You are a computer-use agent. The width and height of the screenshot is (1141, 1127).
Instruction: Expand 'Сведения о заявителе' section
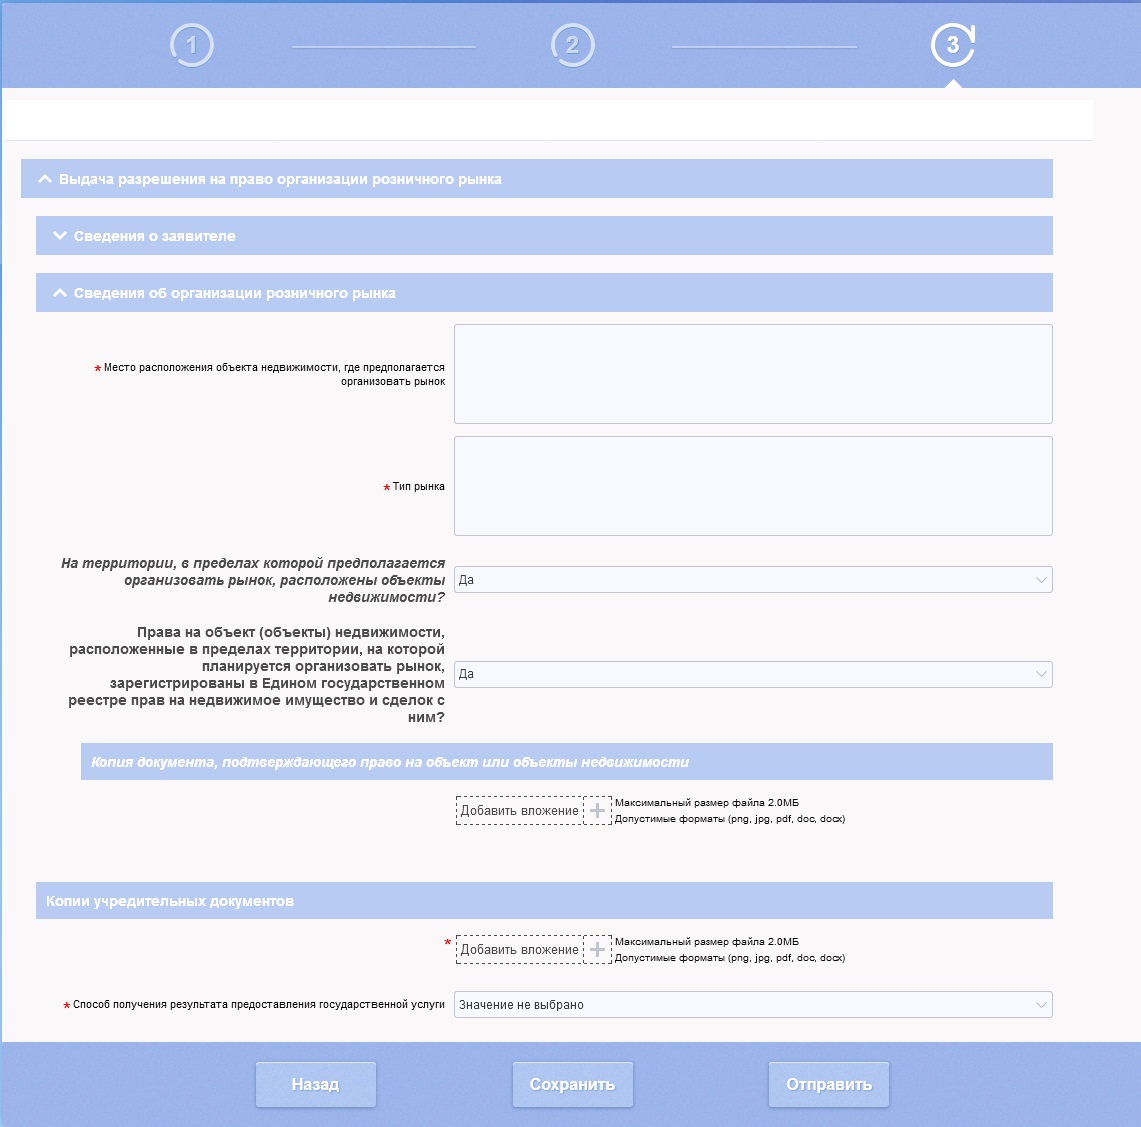pyautogui.click(x=59, y=236)
